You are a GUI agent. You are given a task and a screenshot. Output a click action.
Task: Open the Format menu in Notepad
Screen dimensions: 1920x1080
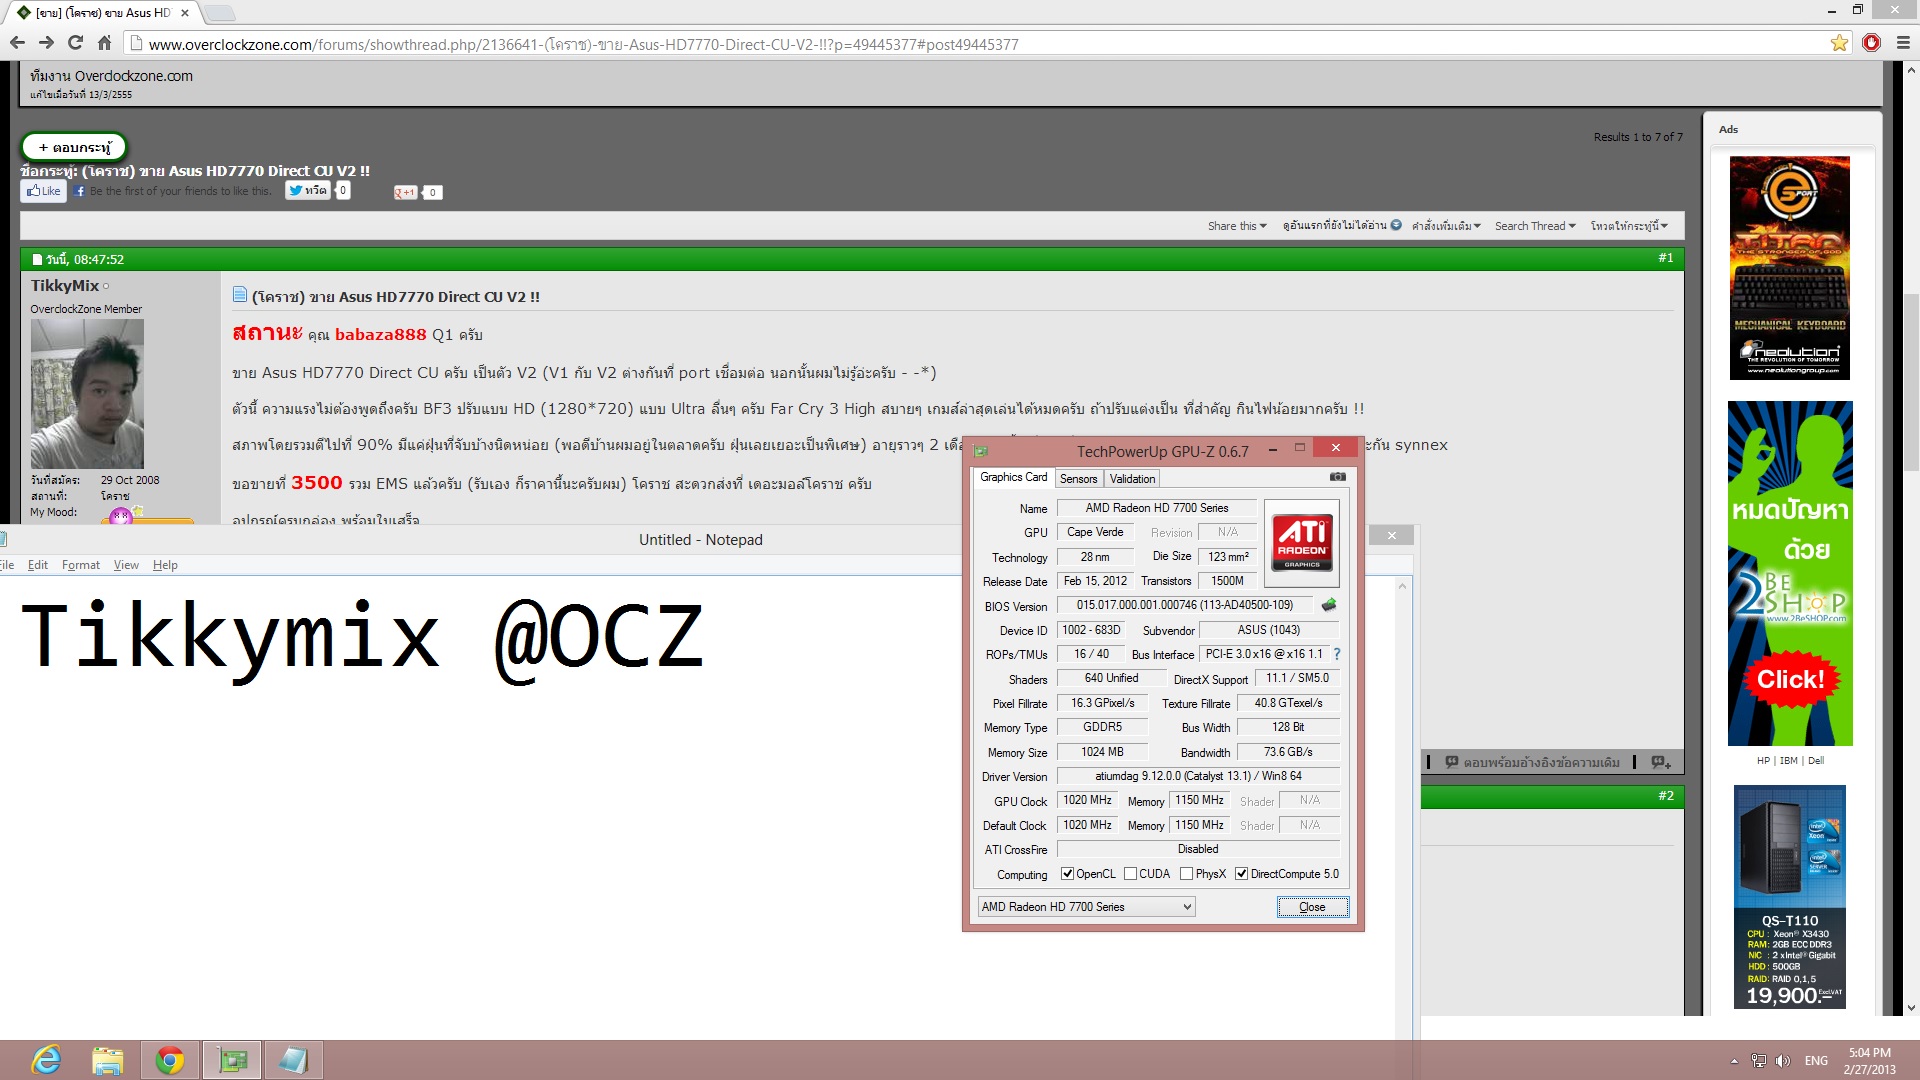click(x=80, y=565)
